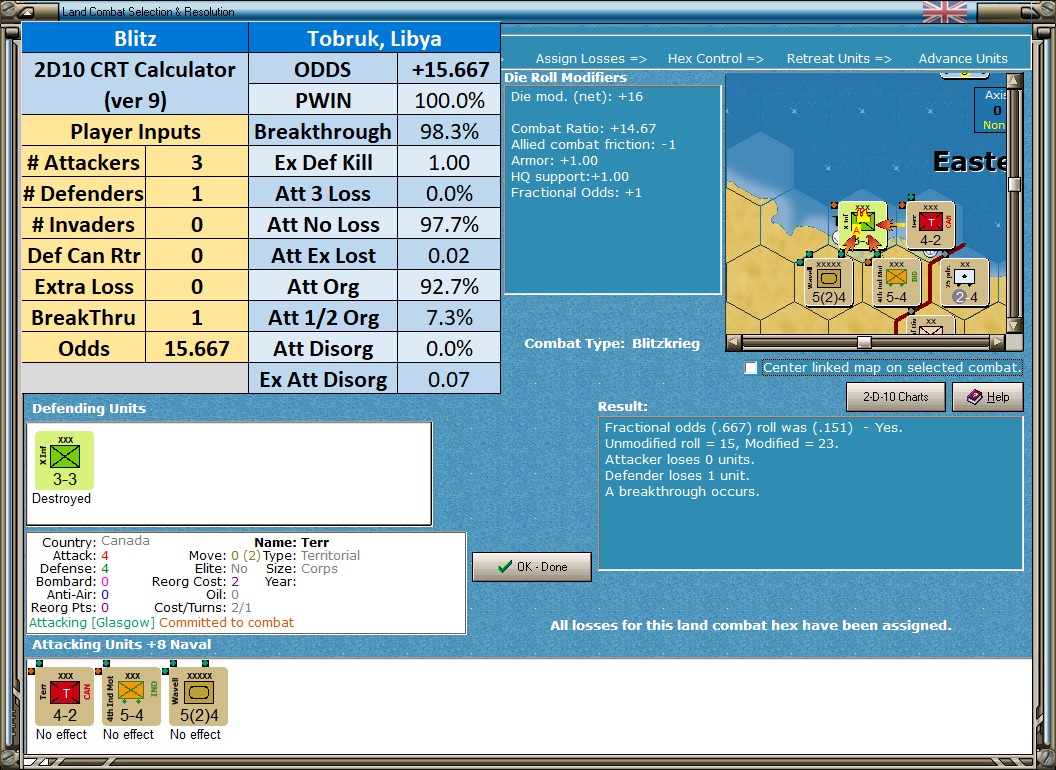Open the 2-D-10 Charts

pos(896,397)
